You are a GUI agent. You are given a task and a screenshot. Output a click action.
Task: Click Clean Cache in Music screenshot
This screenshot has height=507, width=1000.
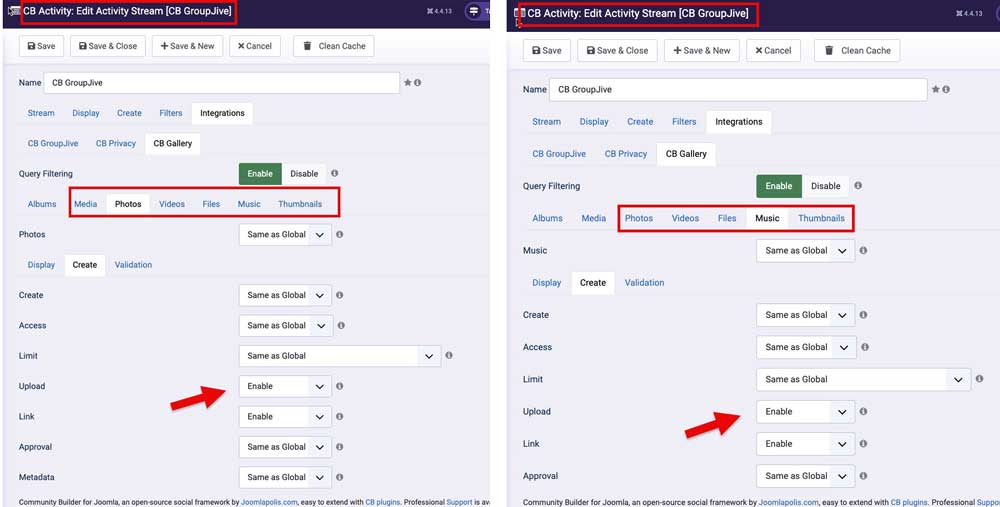[x=857, y=50]
